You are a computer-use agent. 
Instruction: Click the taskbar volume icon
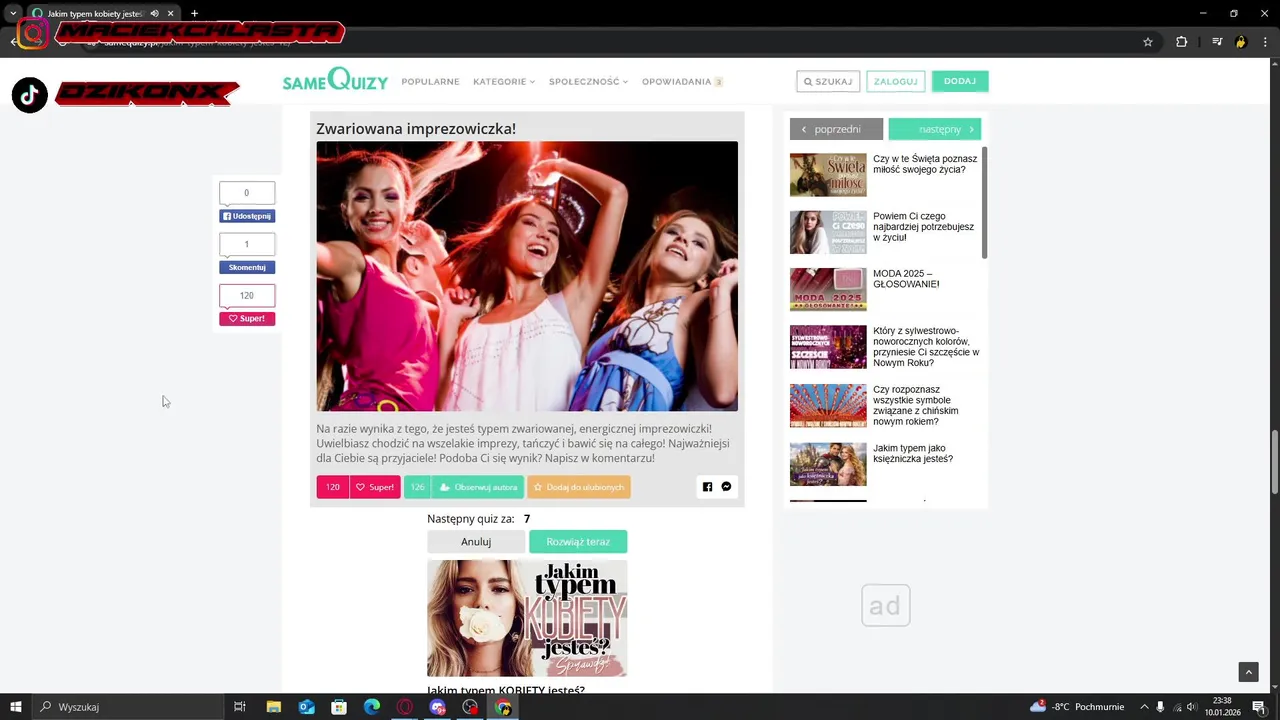click(1192, 707)
